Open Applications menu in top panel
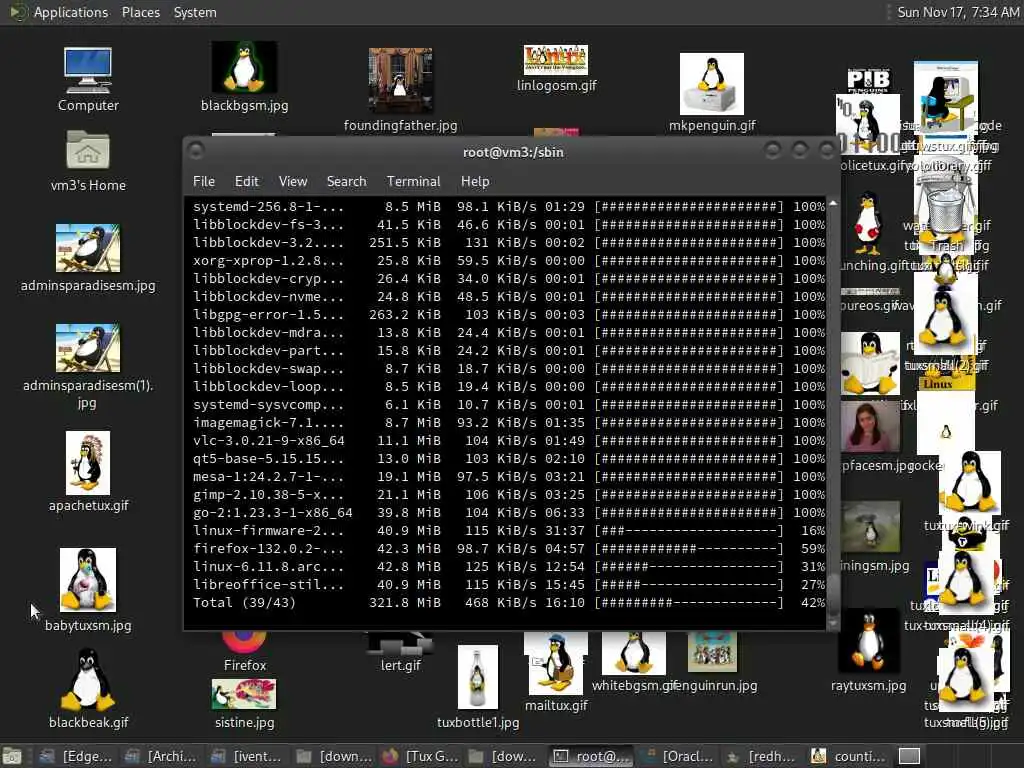1024x768 pixels. [71, 12]
